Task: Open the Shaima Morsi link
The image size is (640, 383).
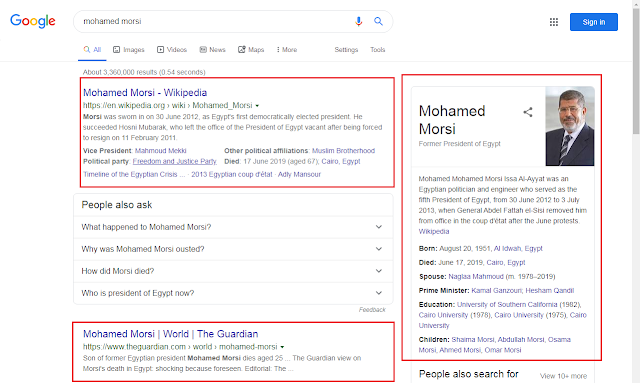Action: tap(473, 340)
